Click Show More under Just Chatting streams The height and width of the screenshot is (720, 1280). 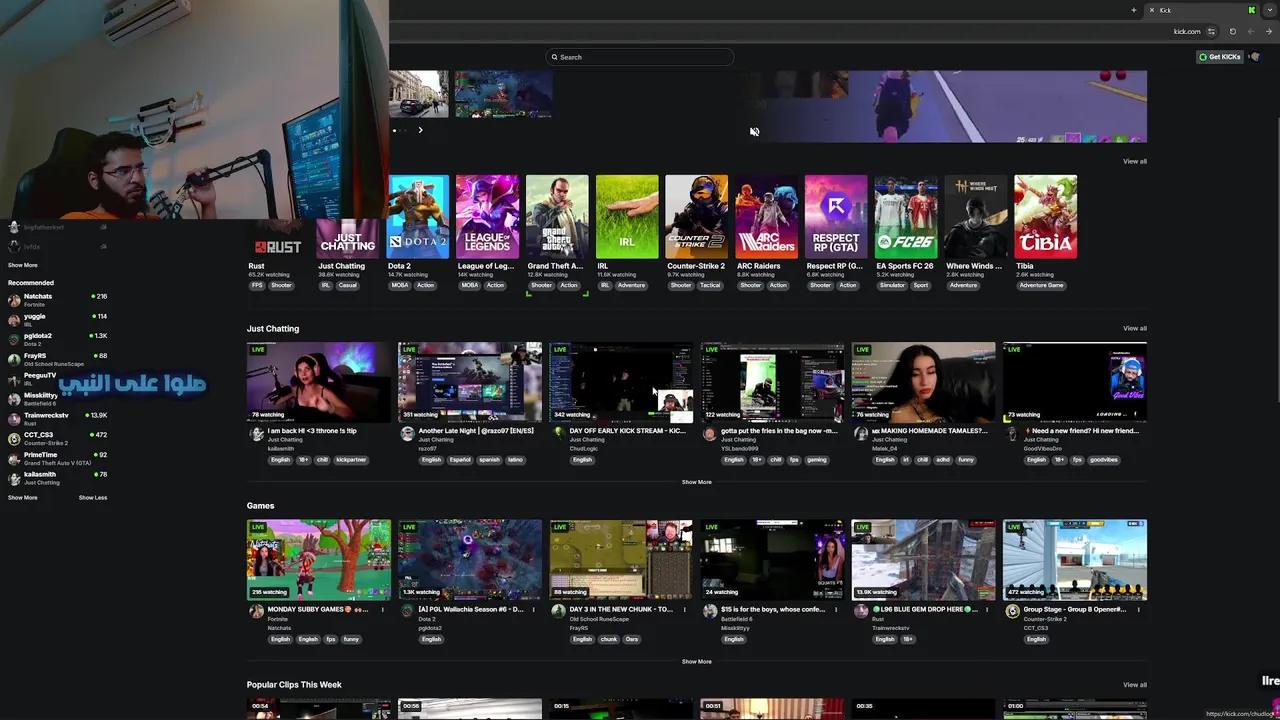[697, 482]
